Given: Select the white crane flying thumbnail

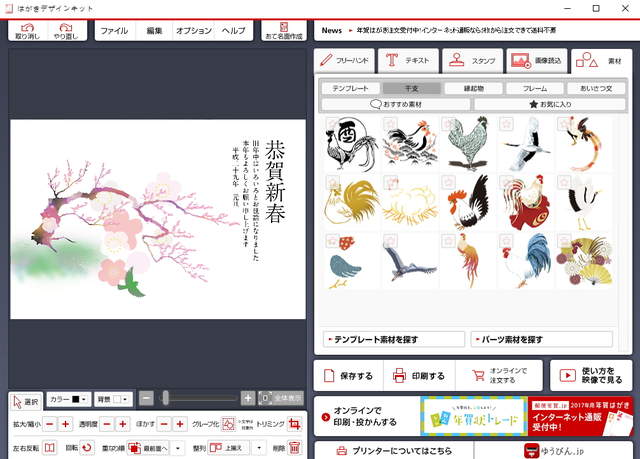Looking at the screenshot, I should point(524,144).
